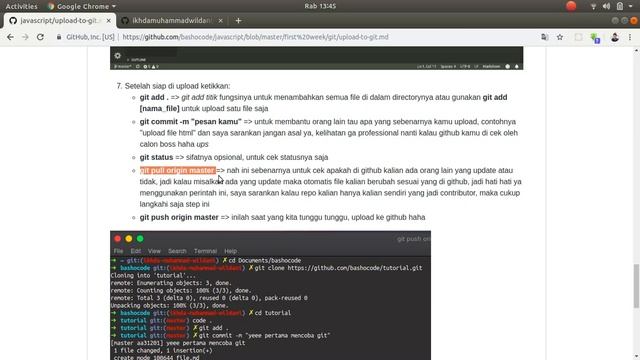Open a new browser tab
The width and height of the screenshot is (640, 360).
[x=238, y=20]
